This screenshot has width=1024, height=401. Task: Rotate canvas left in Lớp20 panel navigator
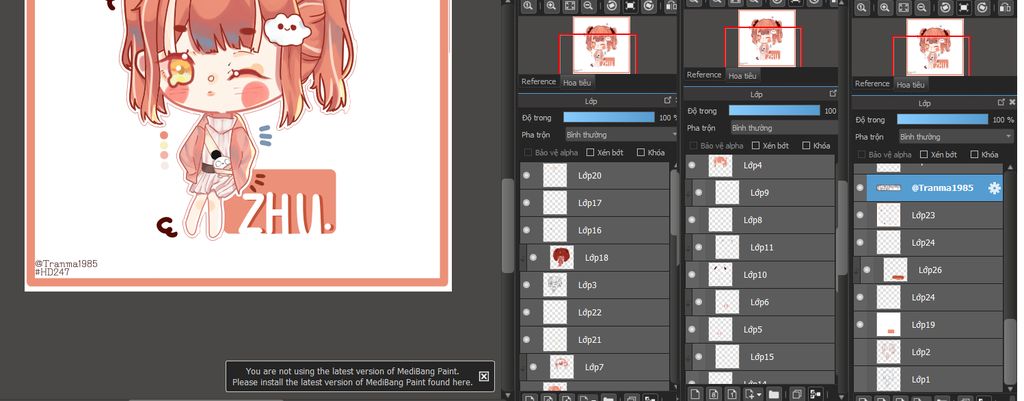click(612, 6)
